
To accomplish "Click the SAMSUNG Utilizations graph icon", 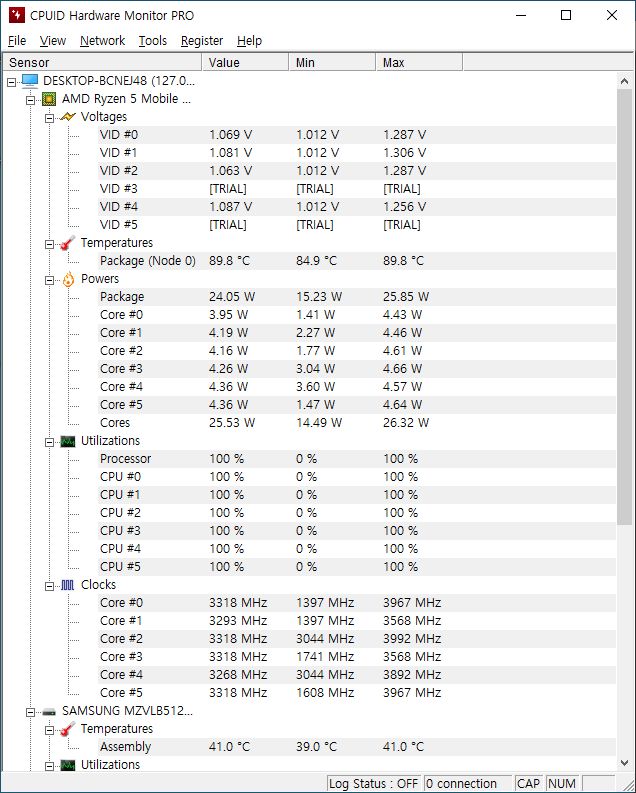I will tap(68, 765).
